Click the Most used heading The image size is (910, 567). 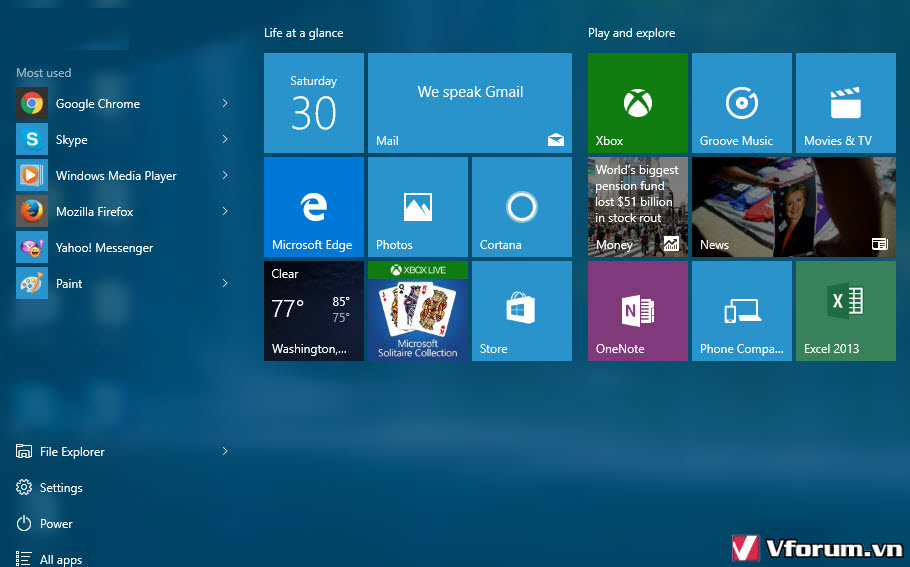pyautogui.click(x=44, y=73)
